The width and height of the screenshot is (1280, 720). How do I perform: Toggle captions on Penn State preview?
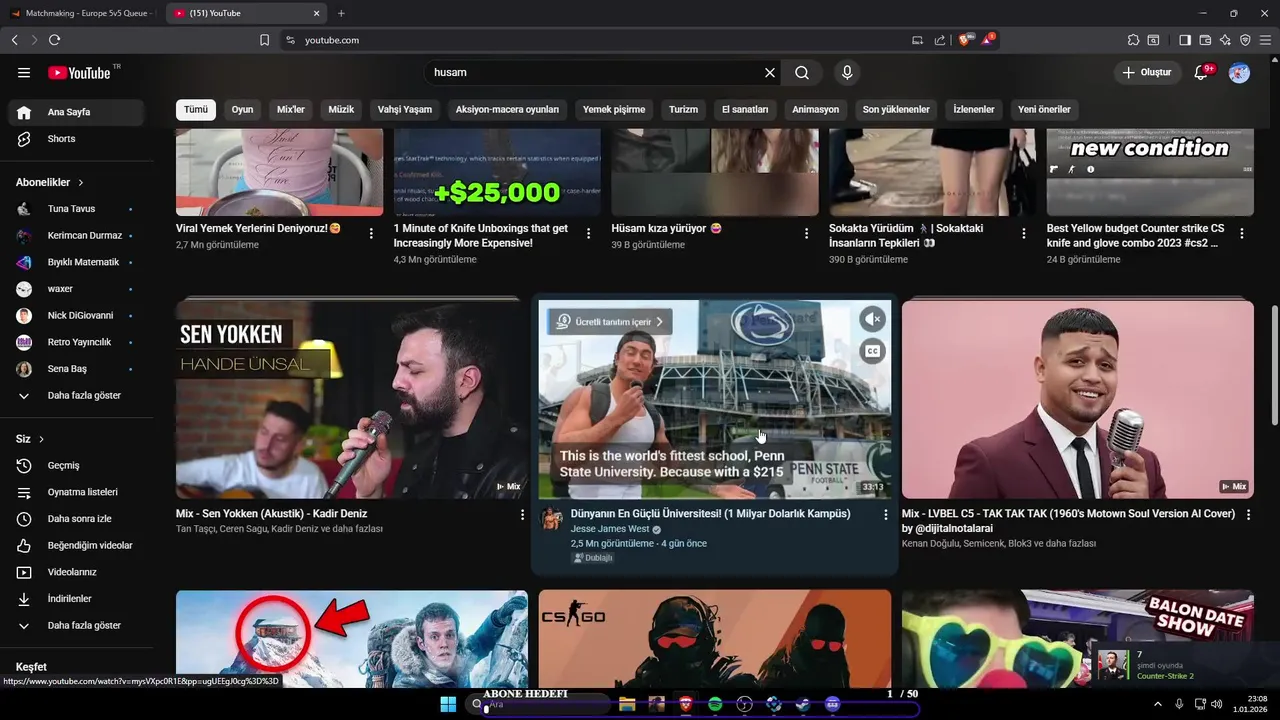(x=873, y=351)
